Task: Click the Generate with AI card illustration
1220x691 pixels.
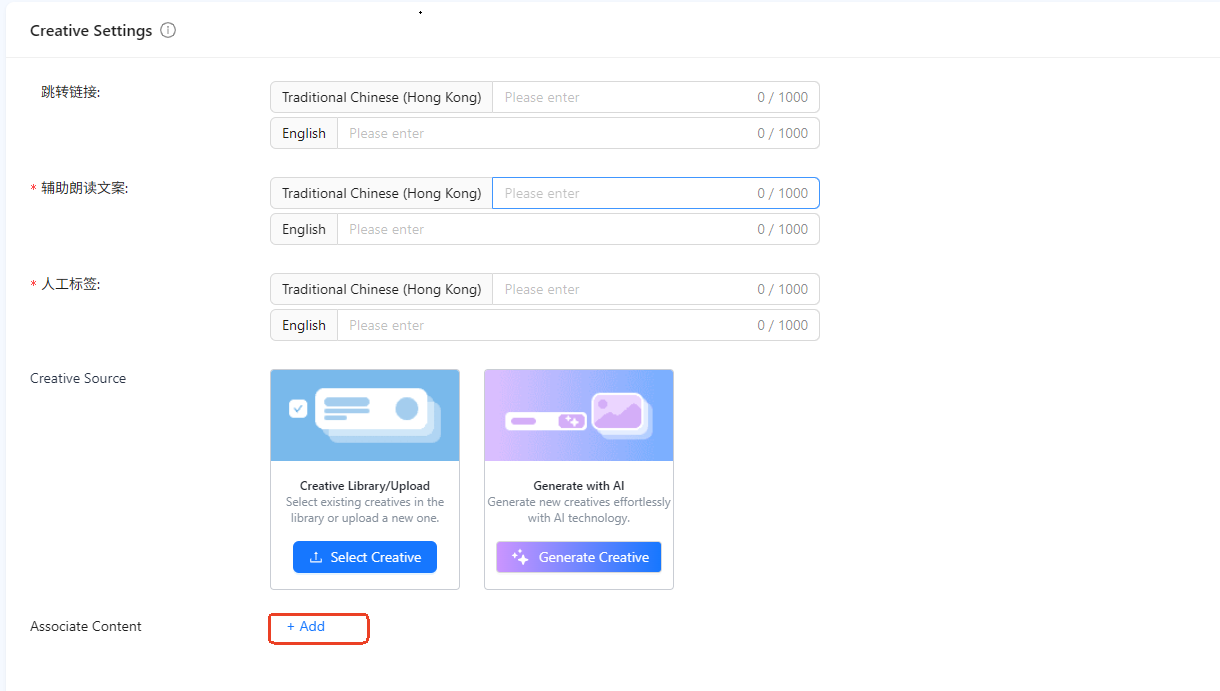Action: point(579,415)
